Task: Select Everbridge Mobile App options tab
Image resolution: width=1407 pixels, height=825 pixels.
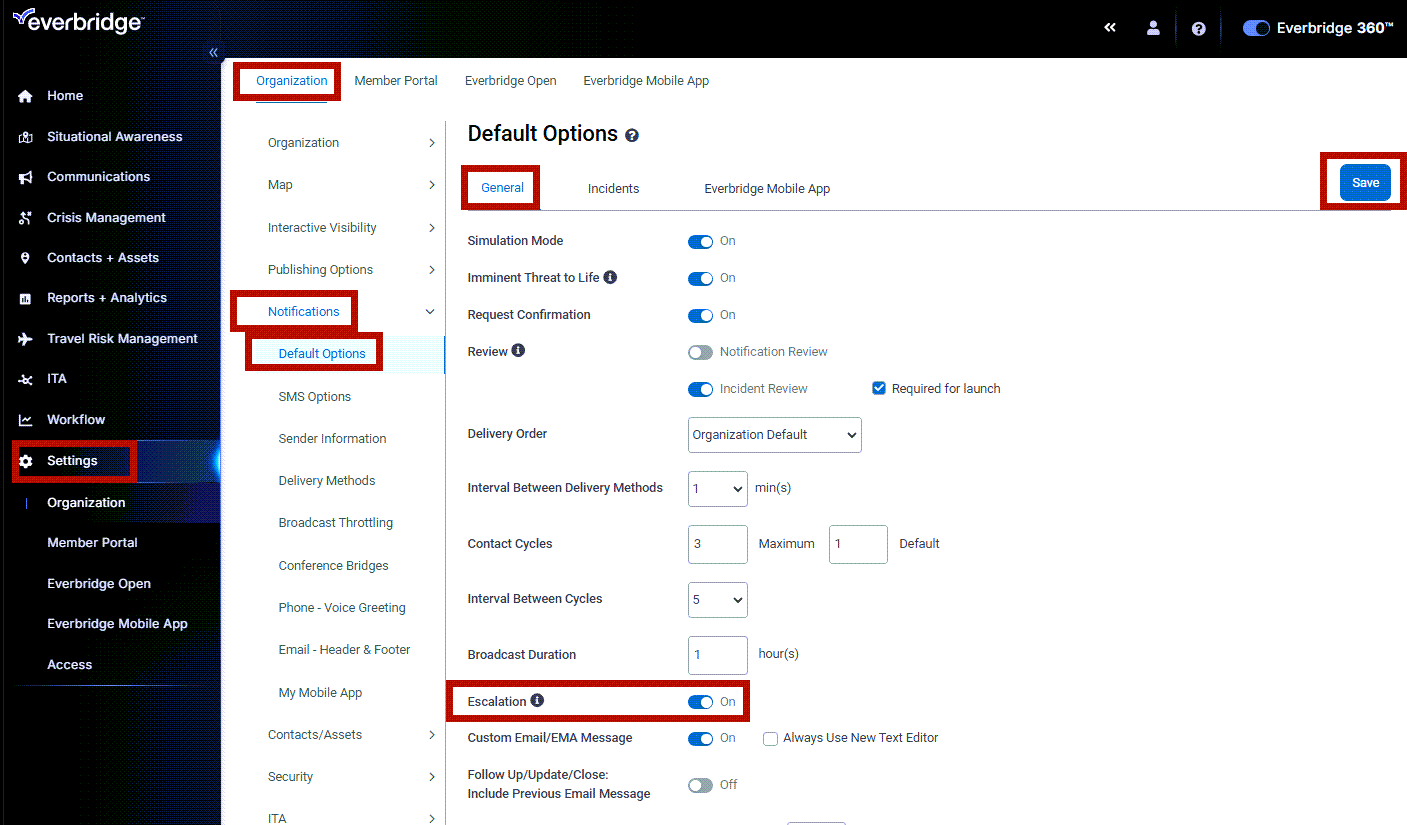Action: 767,189
